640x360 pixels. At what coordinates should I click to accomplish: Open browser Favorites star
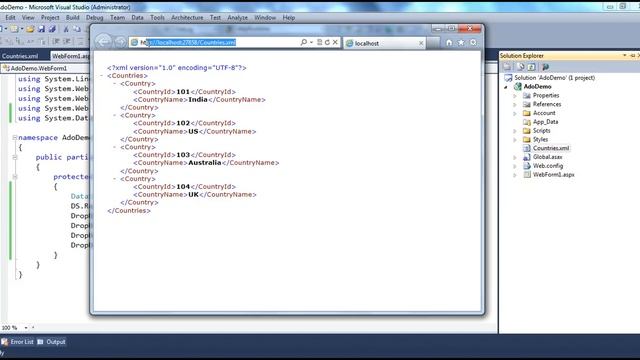coord(461,42)
